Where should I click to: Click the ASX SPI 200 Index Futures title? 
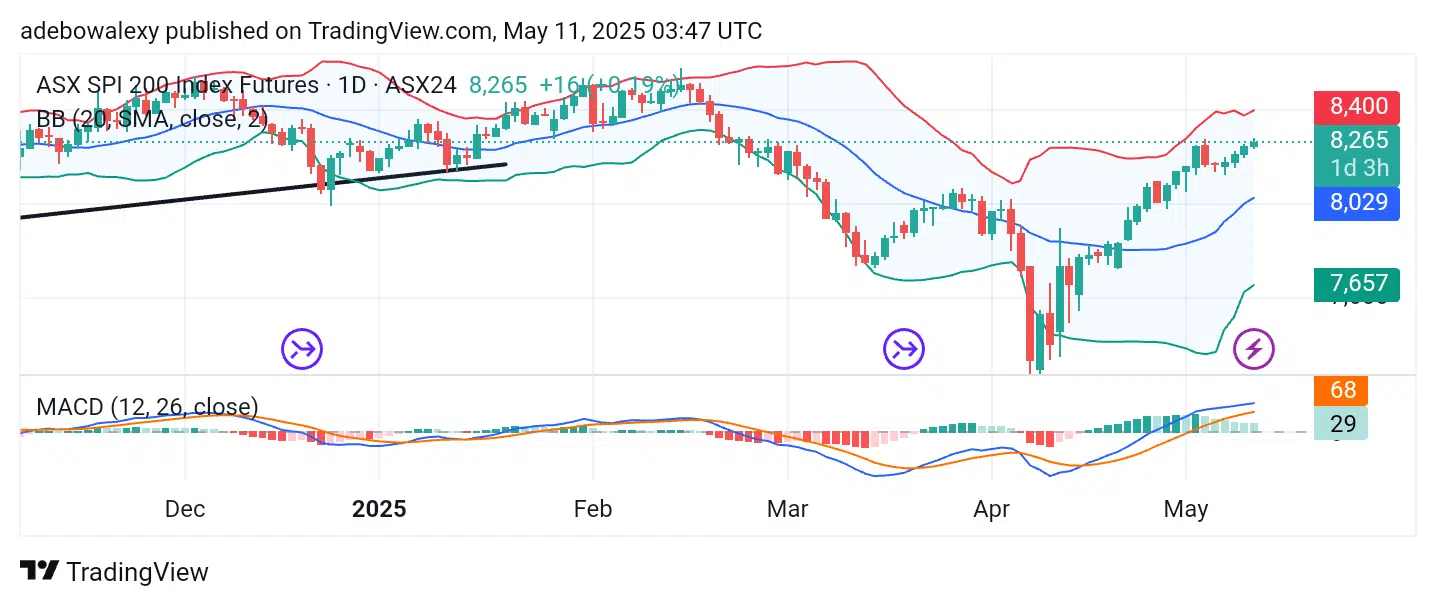pyautogui.click(x=178, y=86)
